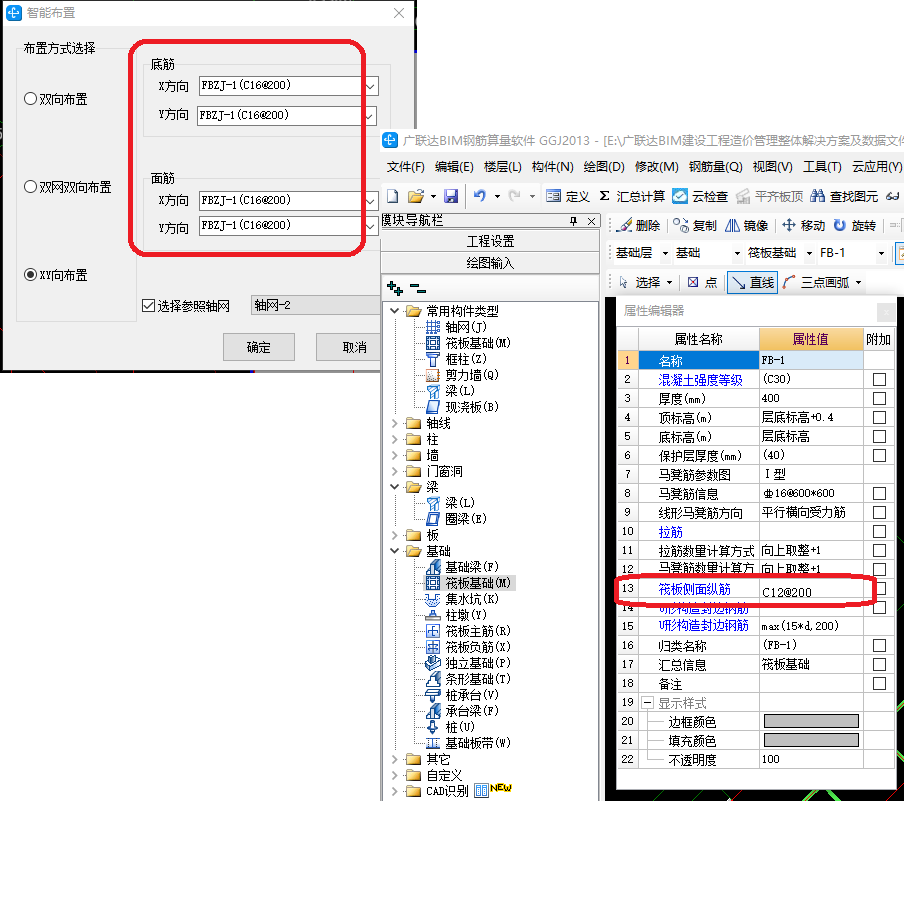
Task: Click the Redo arrow icon
Action: (515, 196)
